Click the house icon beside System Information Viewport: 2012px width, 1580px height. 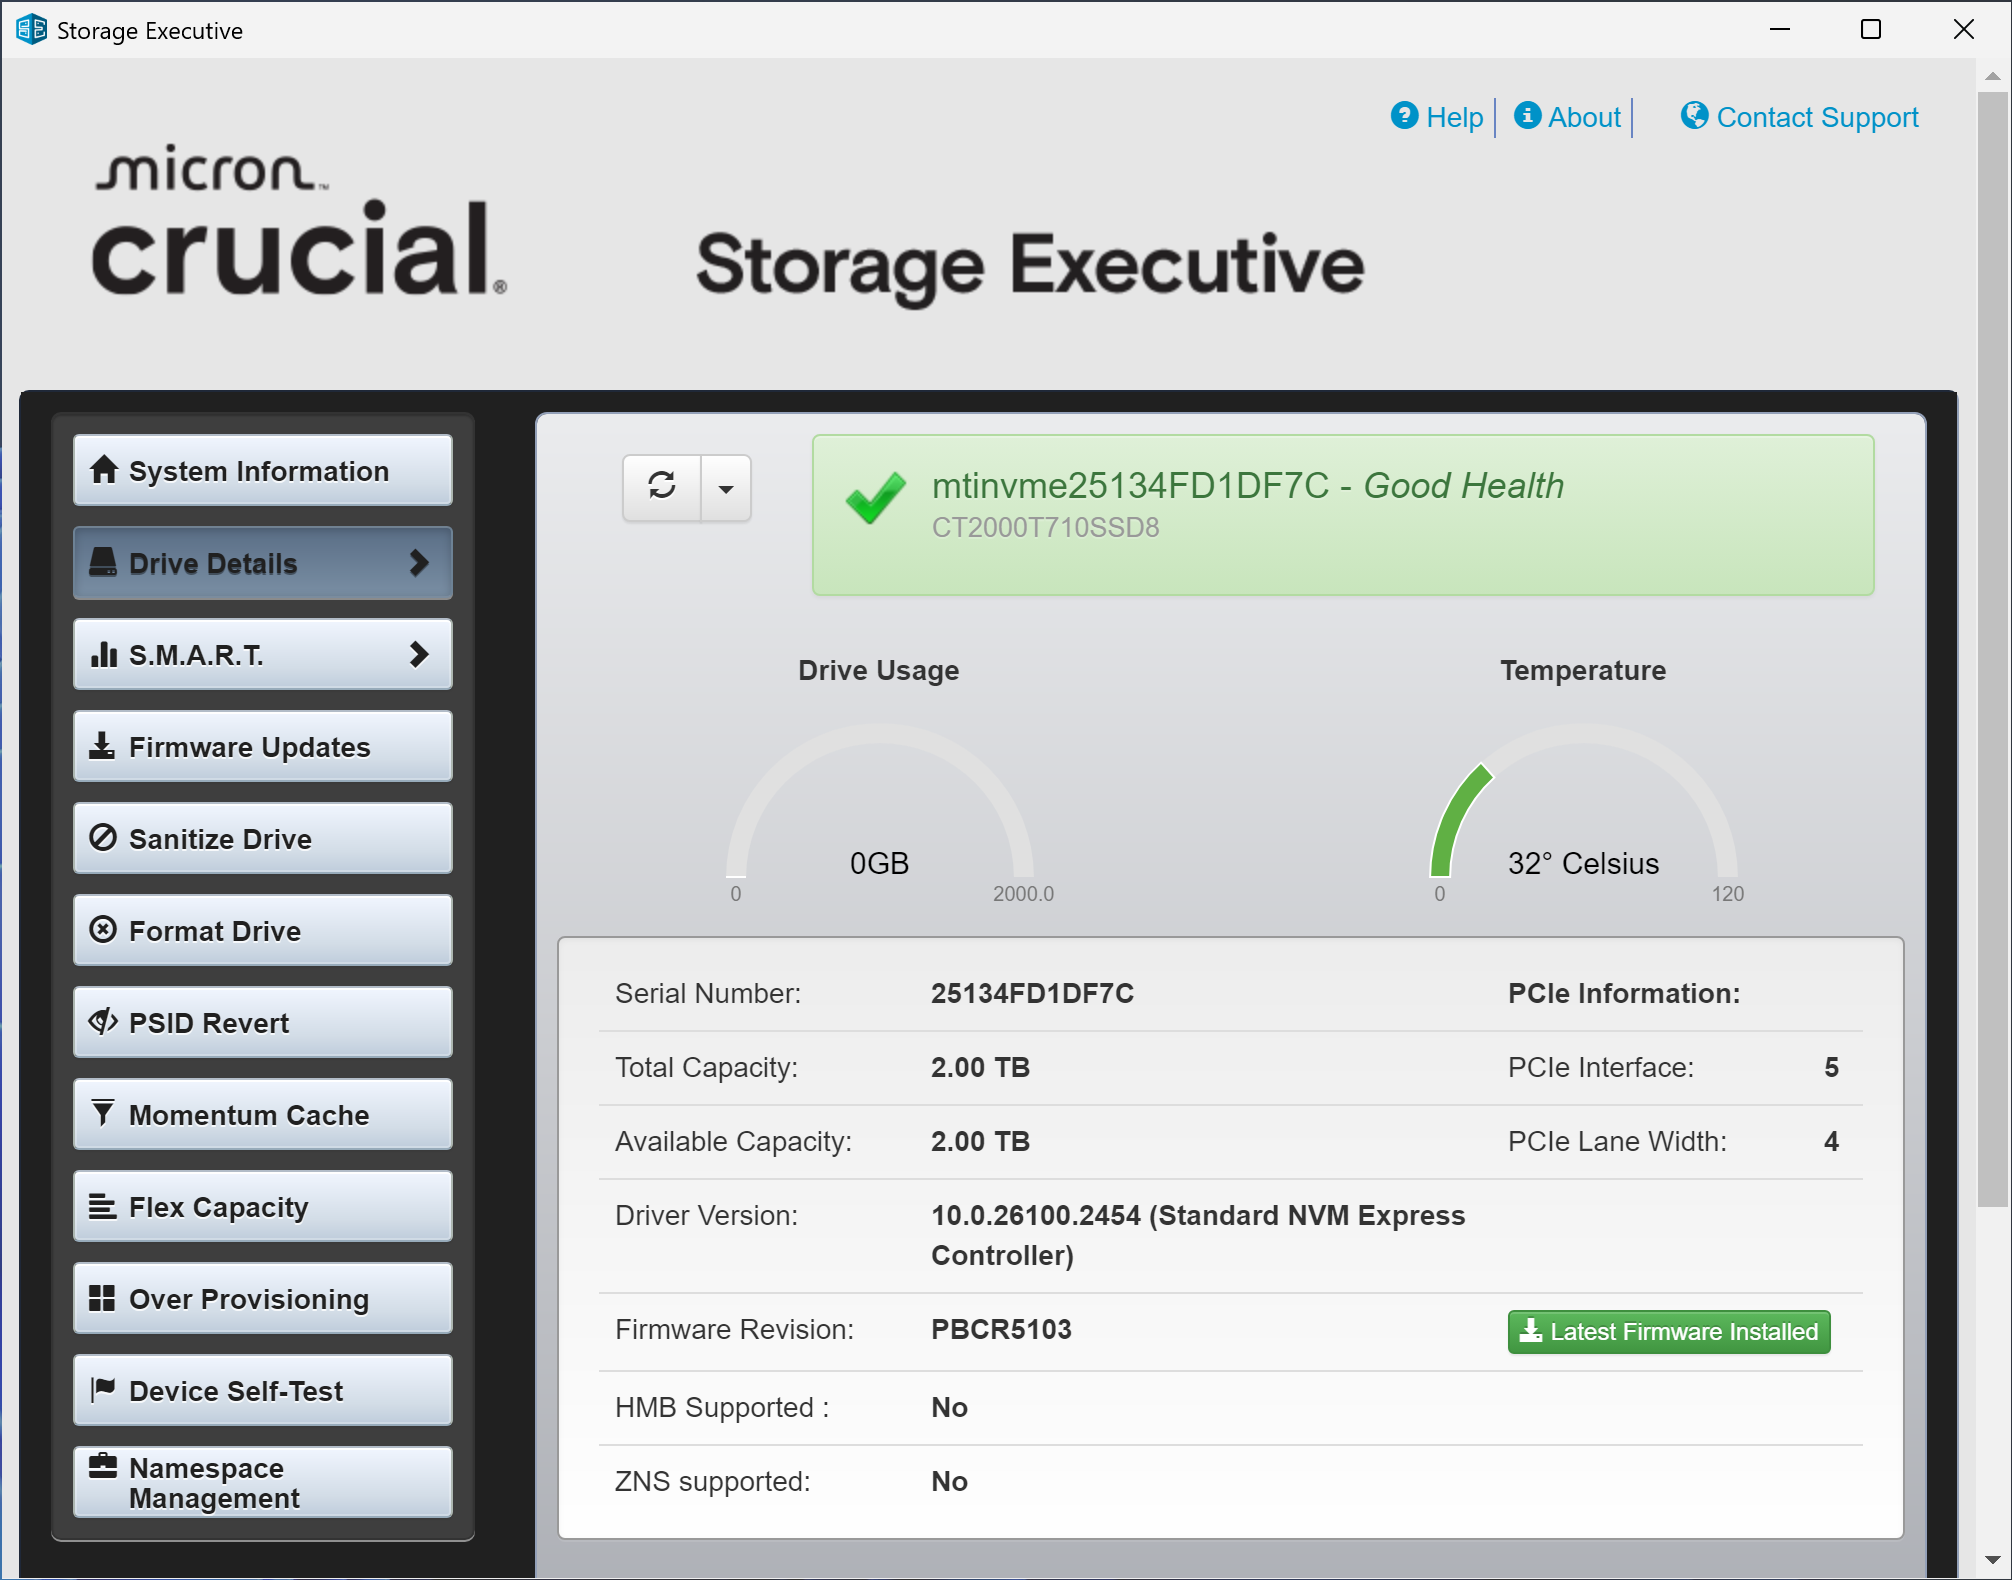pos(104,469)
